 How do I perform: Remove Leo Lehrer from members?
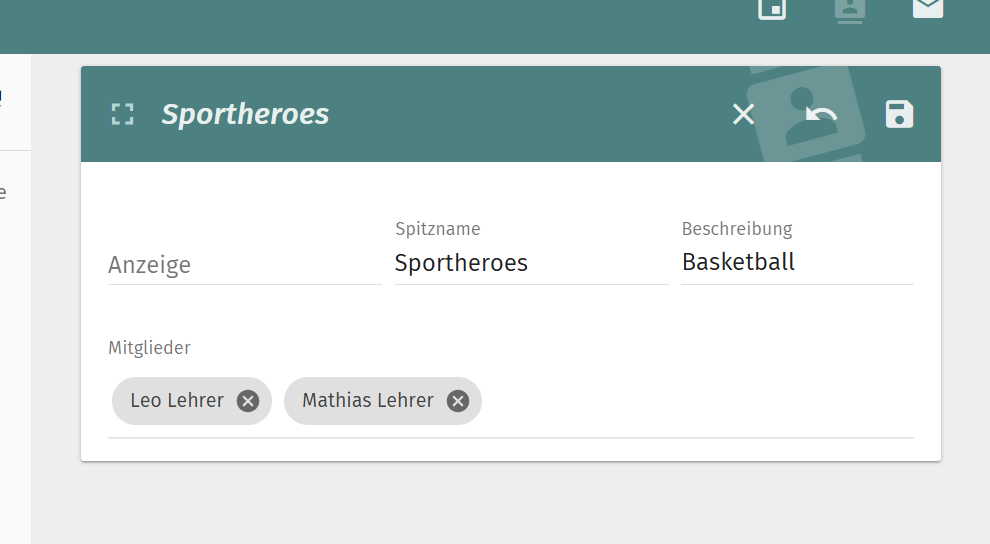pos(248,401)
